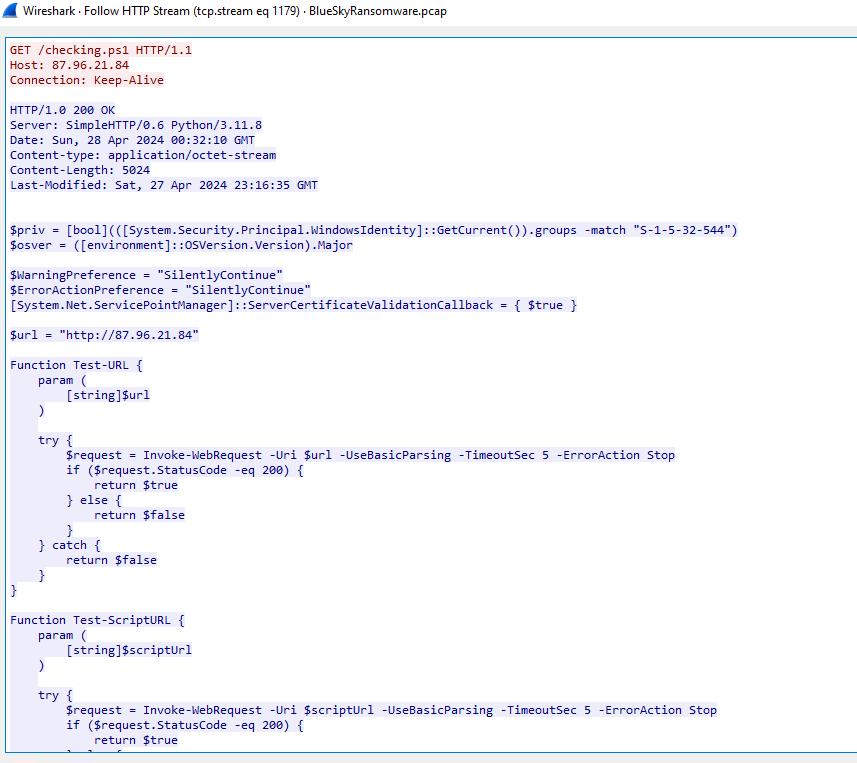
Task: Click the '$url = "http://87.96.21.84"' line
Action: click(x=104, y=335)
